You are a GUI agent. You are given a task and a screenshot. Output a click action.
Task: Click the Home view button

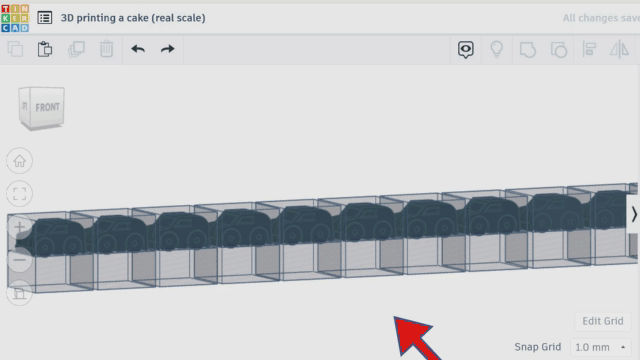pyautogui.click(x=20, y=161)
